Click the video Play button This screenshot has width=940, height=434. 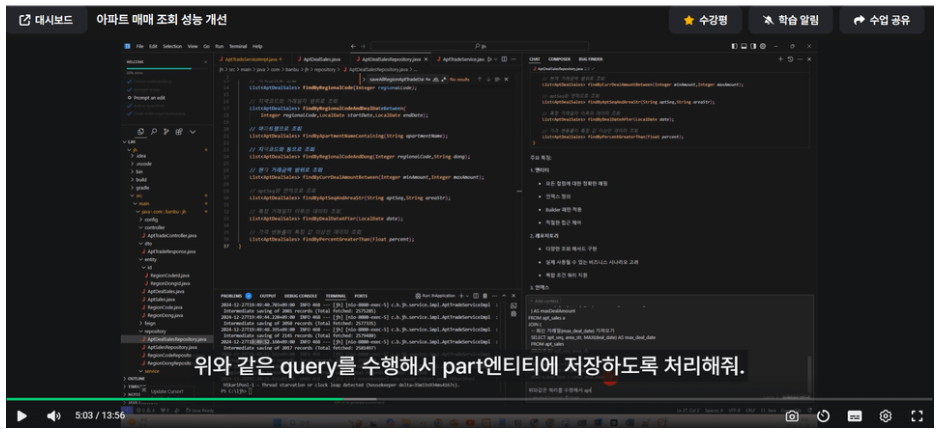point(22,415)
